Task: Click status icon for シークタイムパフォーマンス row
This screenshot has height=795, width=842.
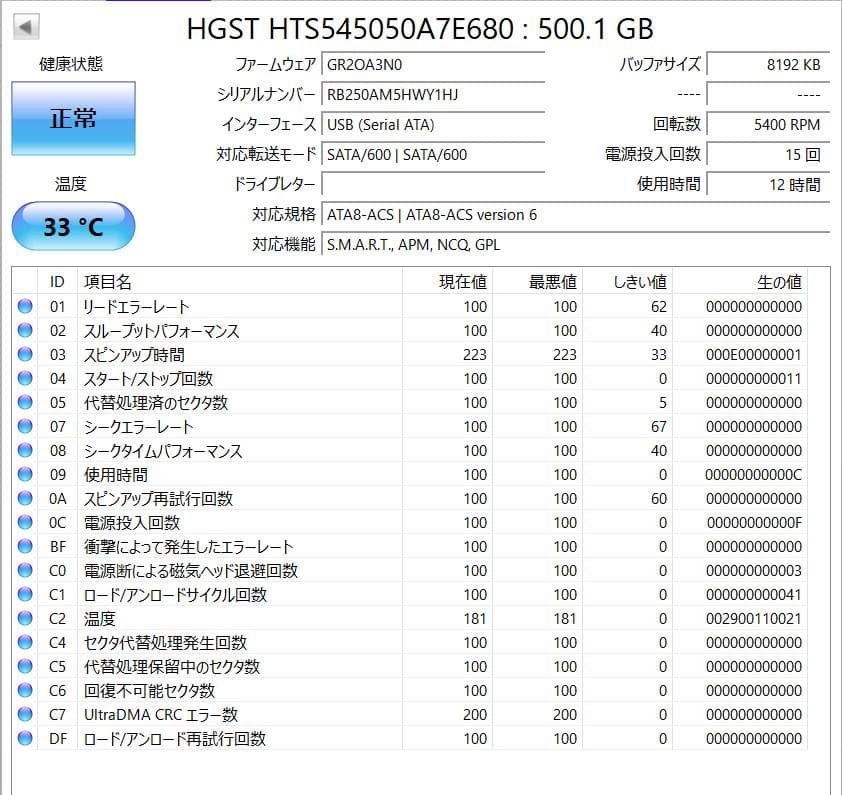Action: [x=25, y=450]
